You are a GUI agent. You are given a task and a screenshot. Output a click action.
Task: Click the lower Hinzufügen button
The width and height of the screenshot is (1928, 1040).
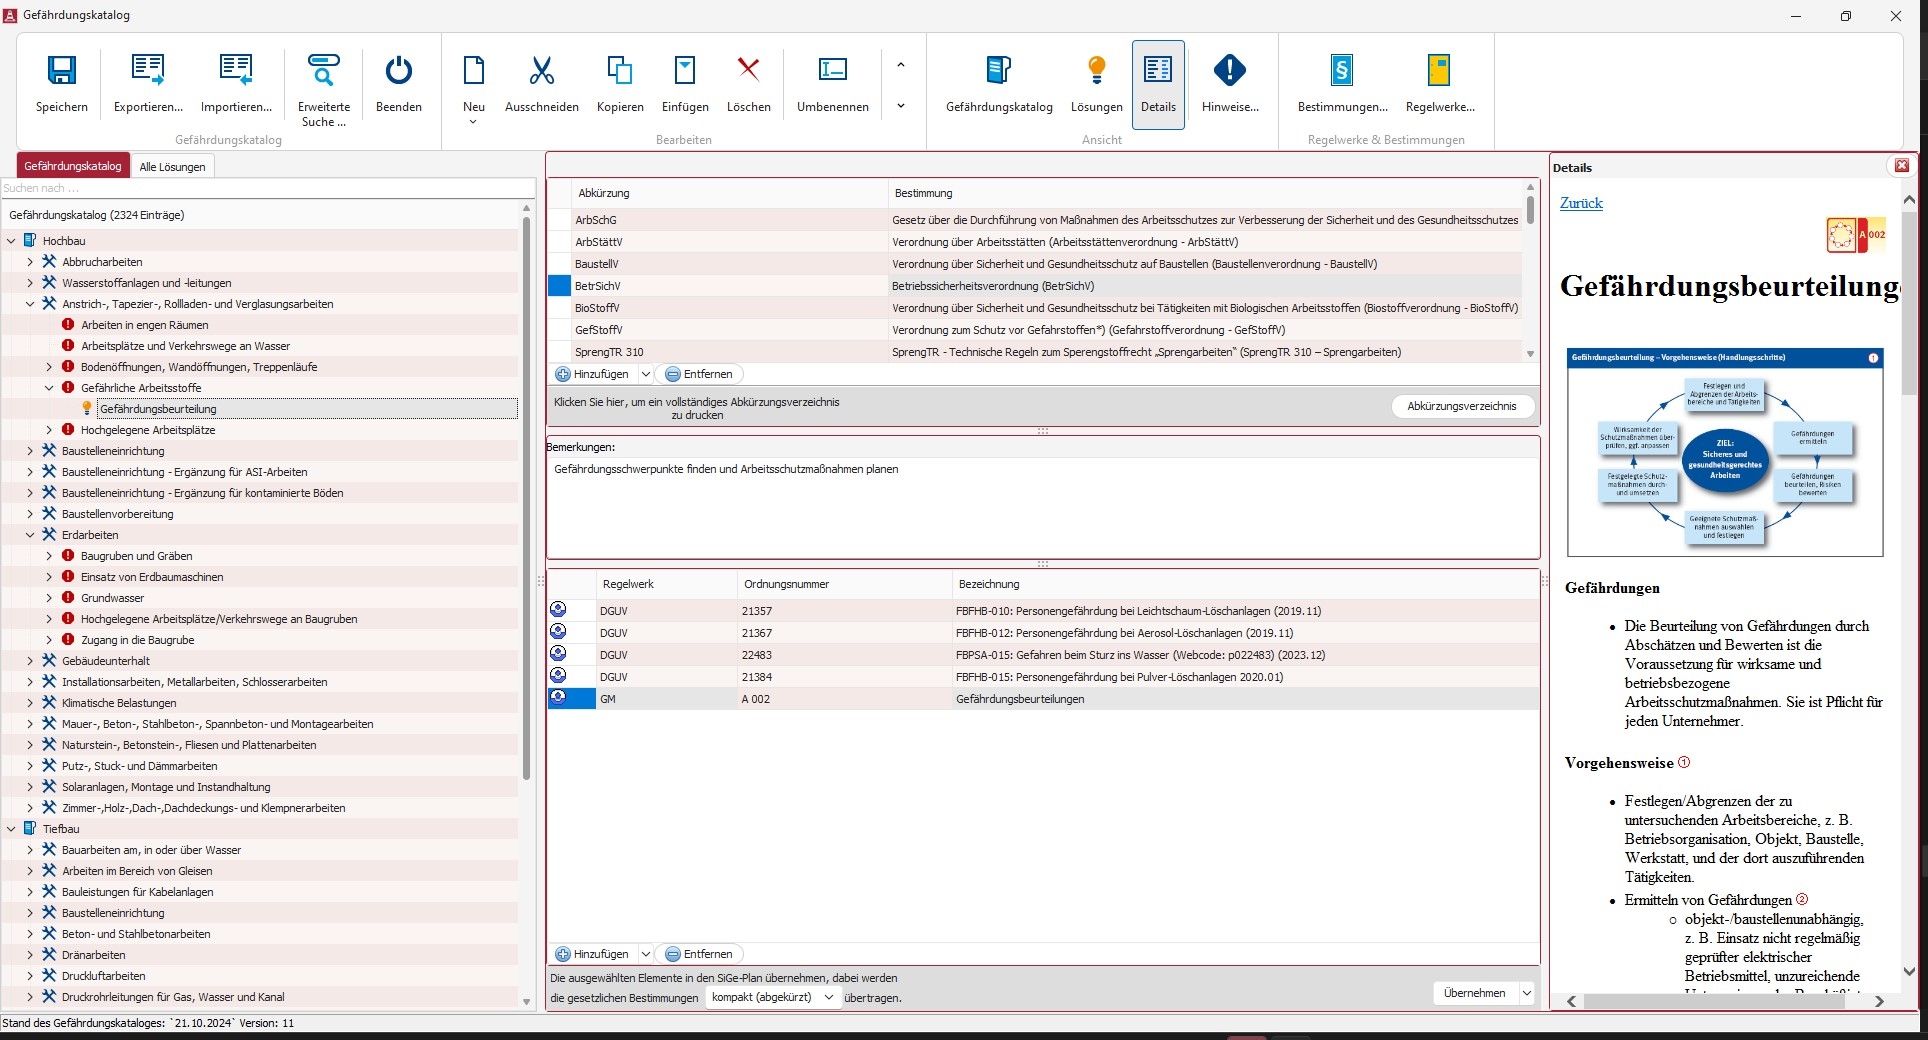pos(593,954)
